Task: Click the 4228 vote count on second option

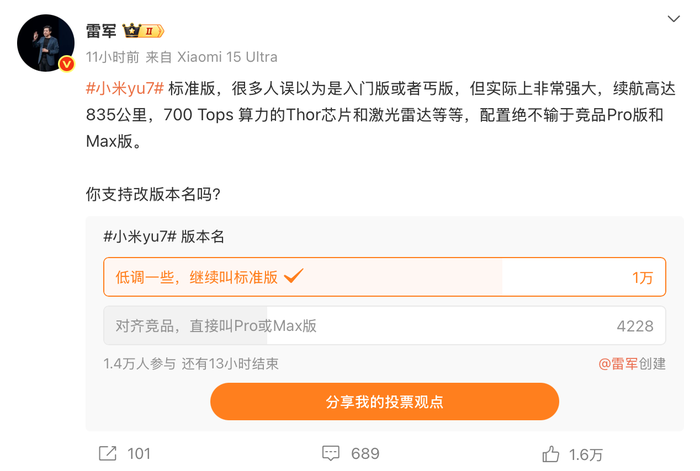Action: pyautogui.click(x=635, y=326)
